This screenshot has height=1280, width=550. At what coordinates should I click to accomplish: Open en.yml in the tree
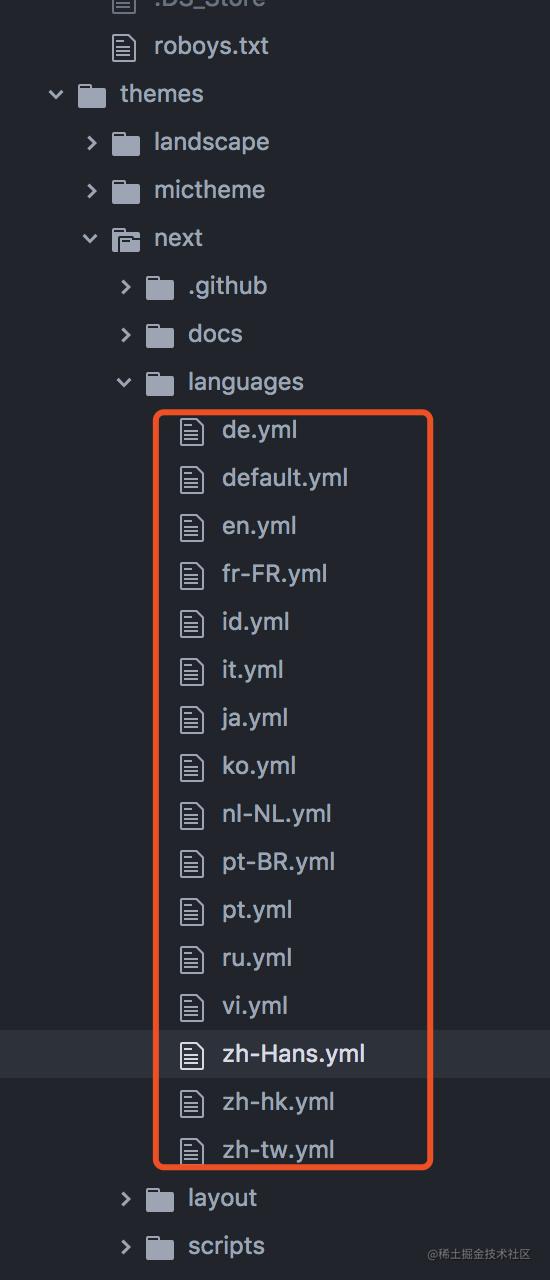259,526
